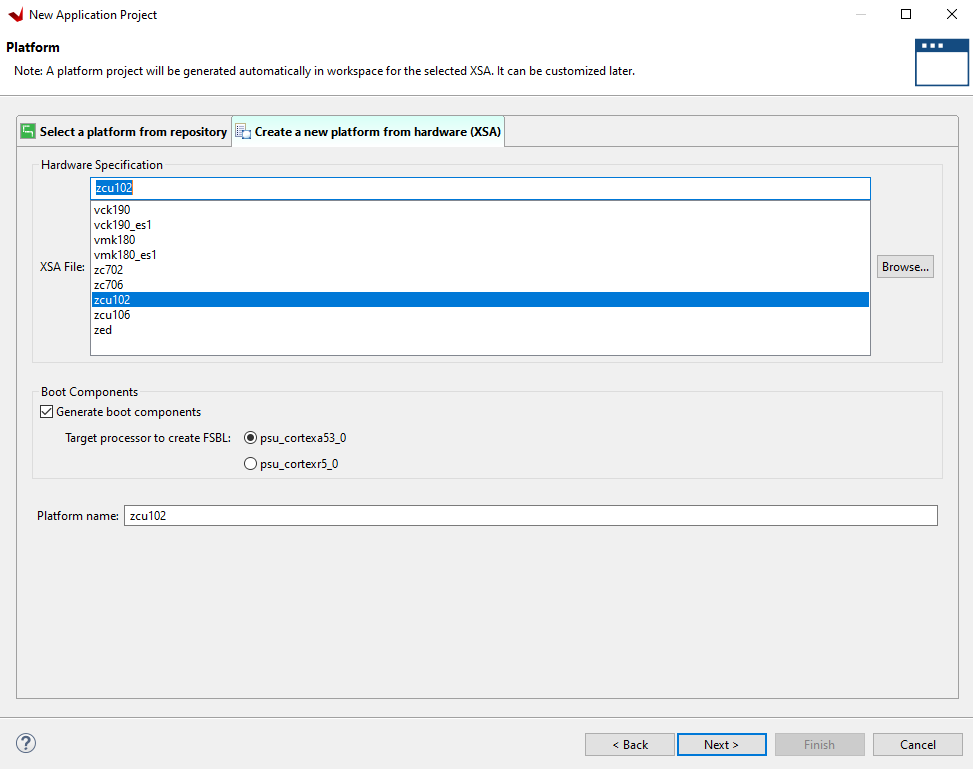Viewport: 973px width, 769px height.
Task: Toggle Generate boot components checkbox
Action: click(46, 412)
